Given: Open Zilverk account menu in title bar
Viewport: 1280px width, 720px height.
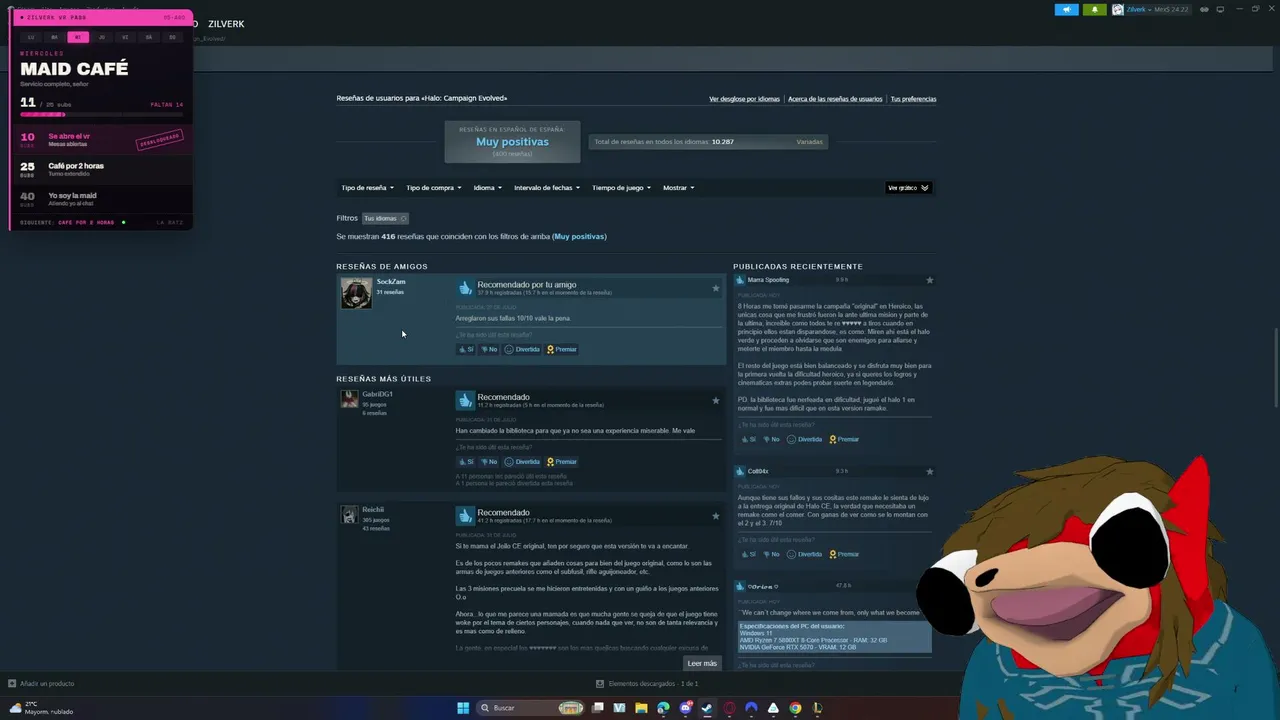Looking at the screenshot, I should 1150,10.
